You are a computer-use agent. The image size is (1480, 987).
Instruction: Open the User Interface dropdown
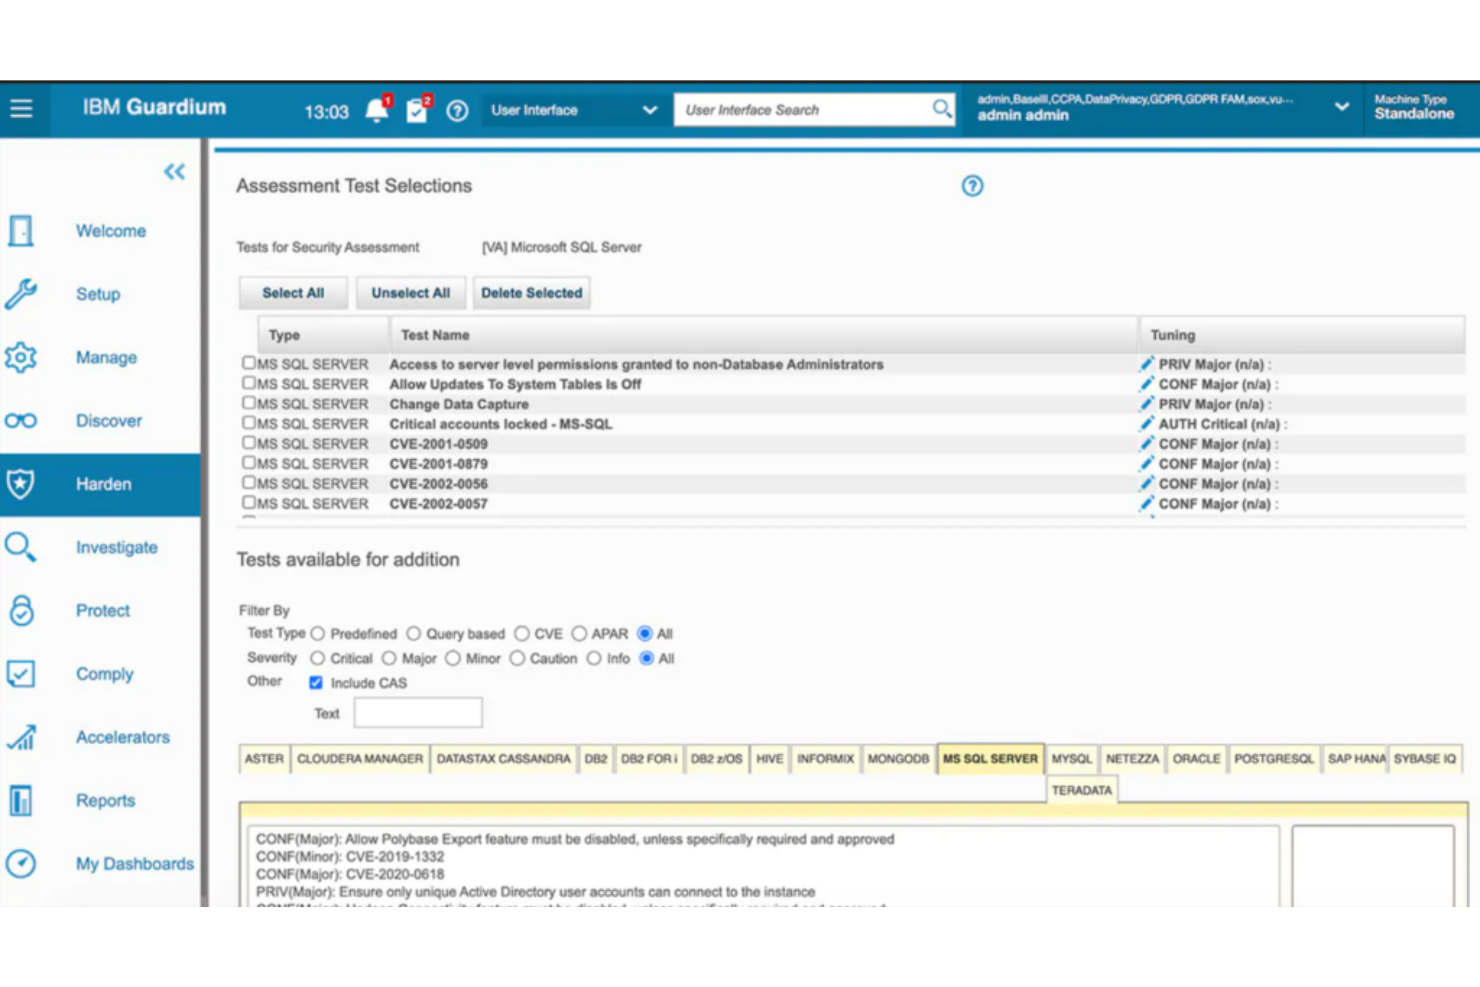coord(573,110)
